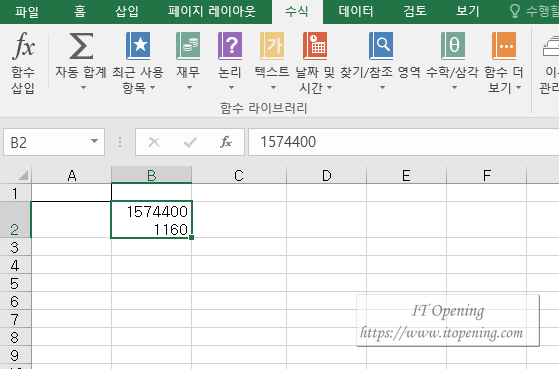Select column B header
The height and width of the screenshot is (369, 559).
click(x=152, y=175)
